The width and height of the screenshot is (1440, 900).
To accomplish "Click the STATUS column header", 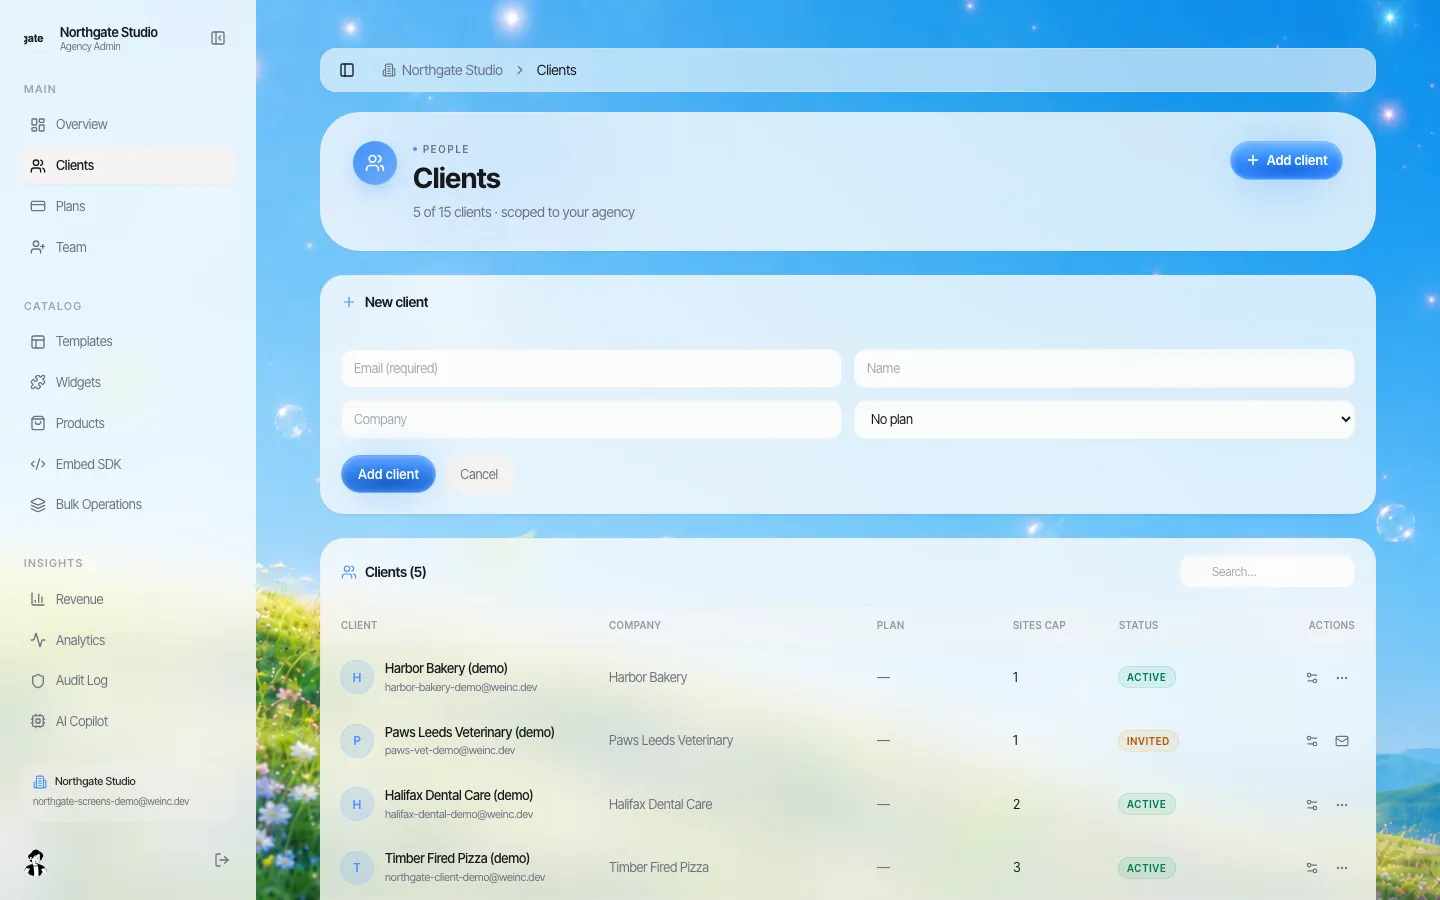I will 1138,625.
